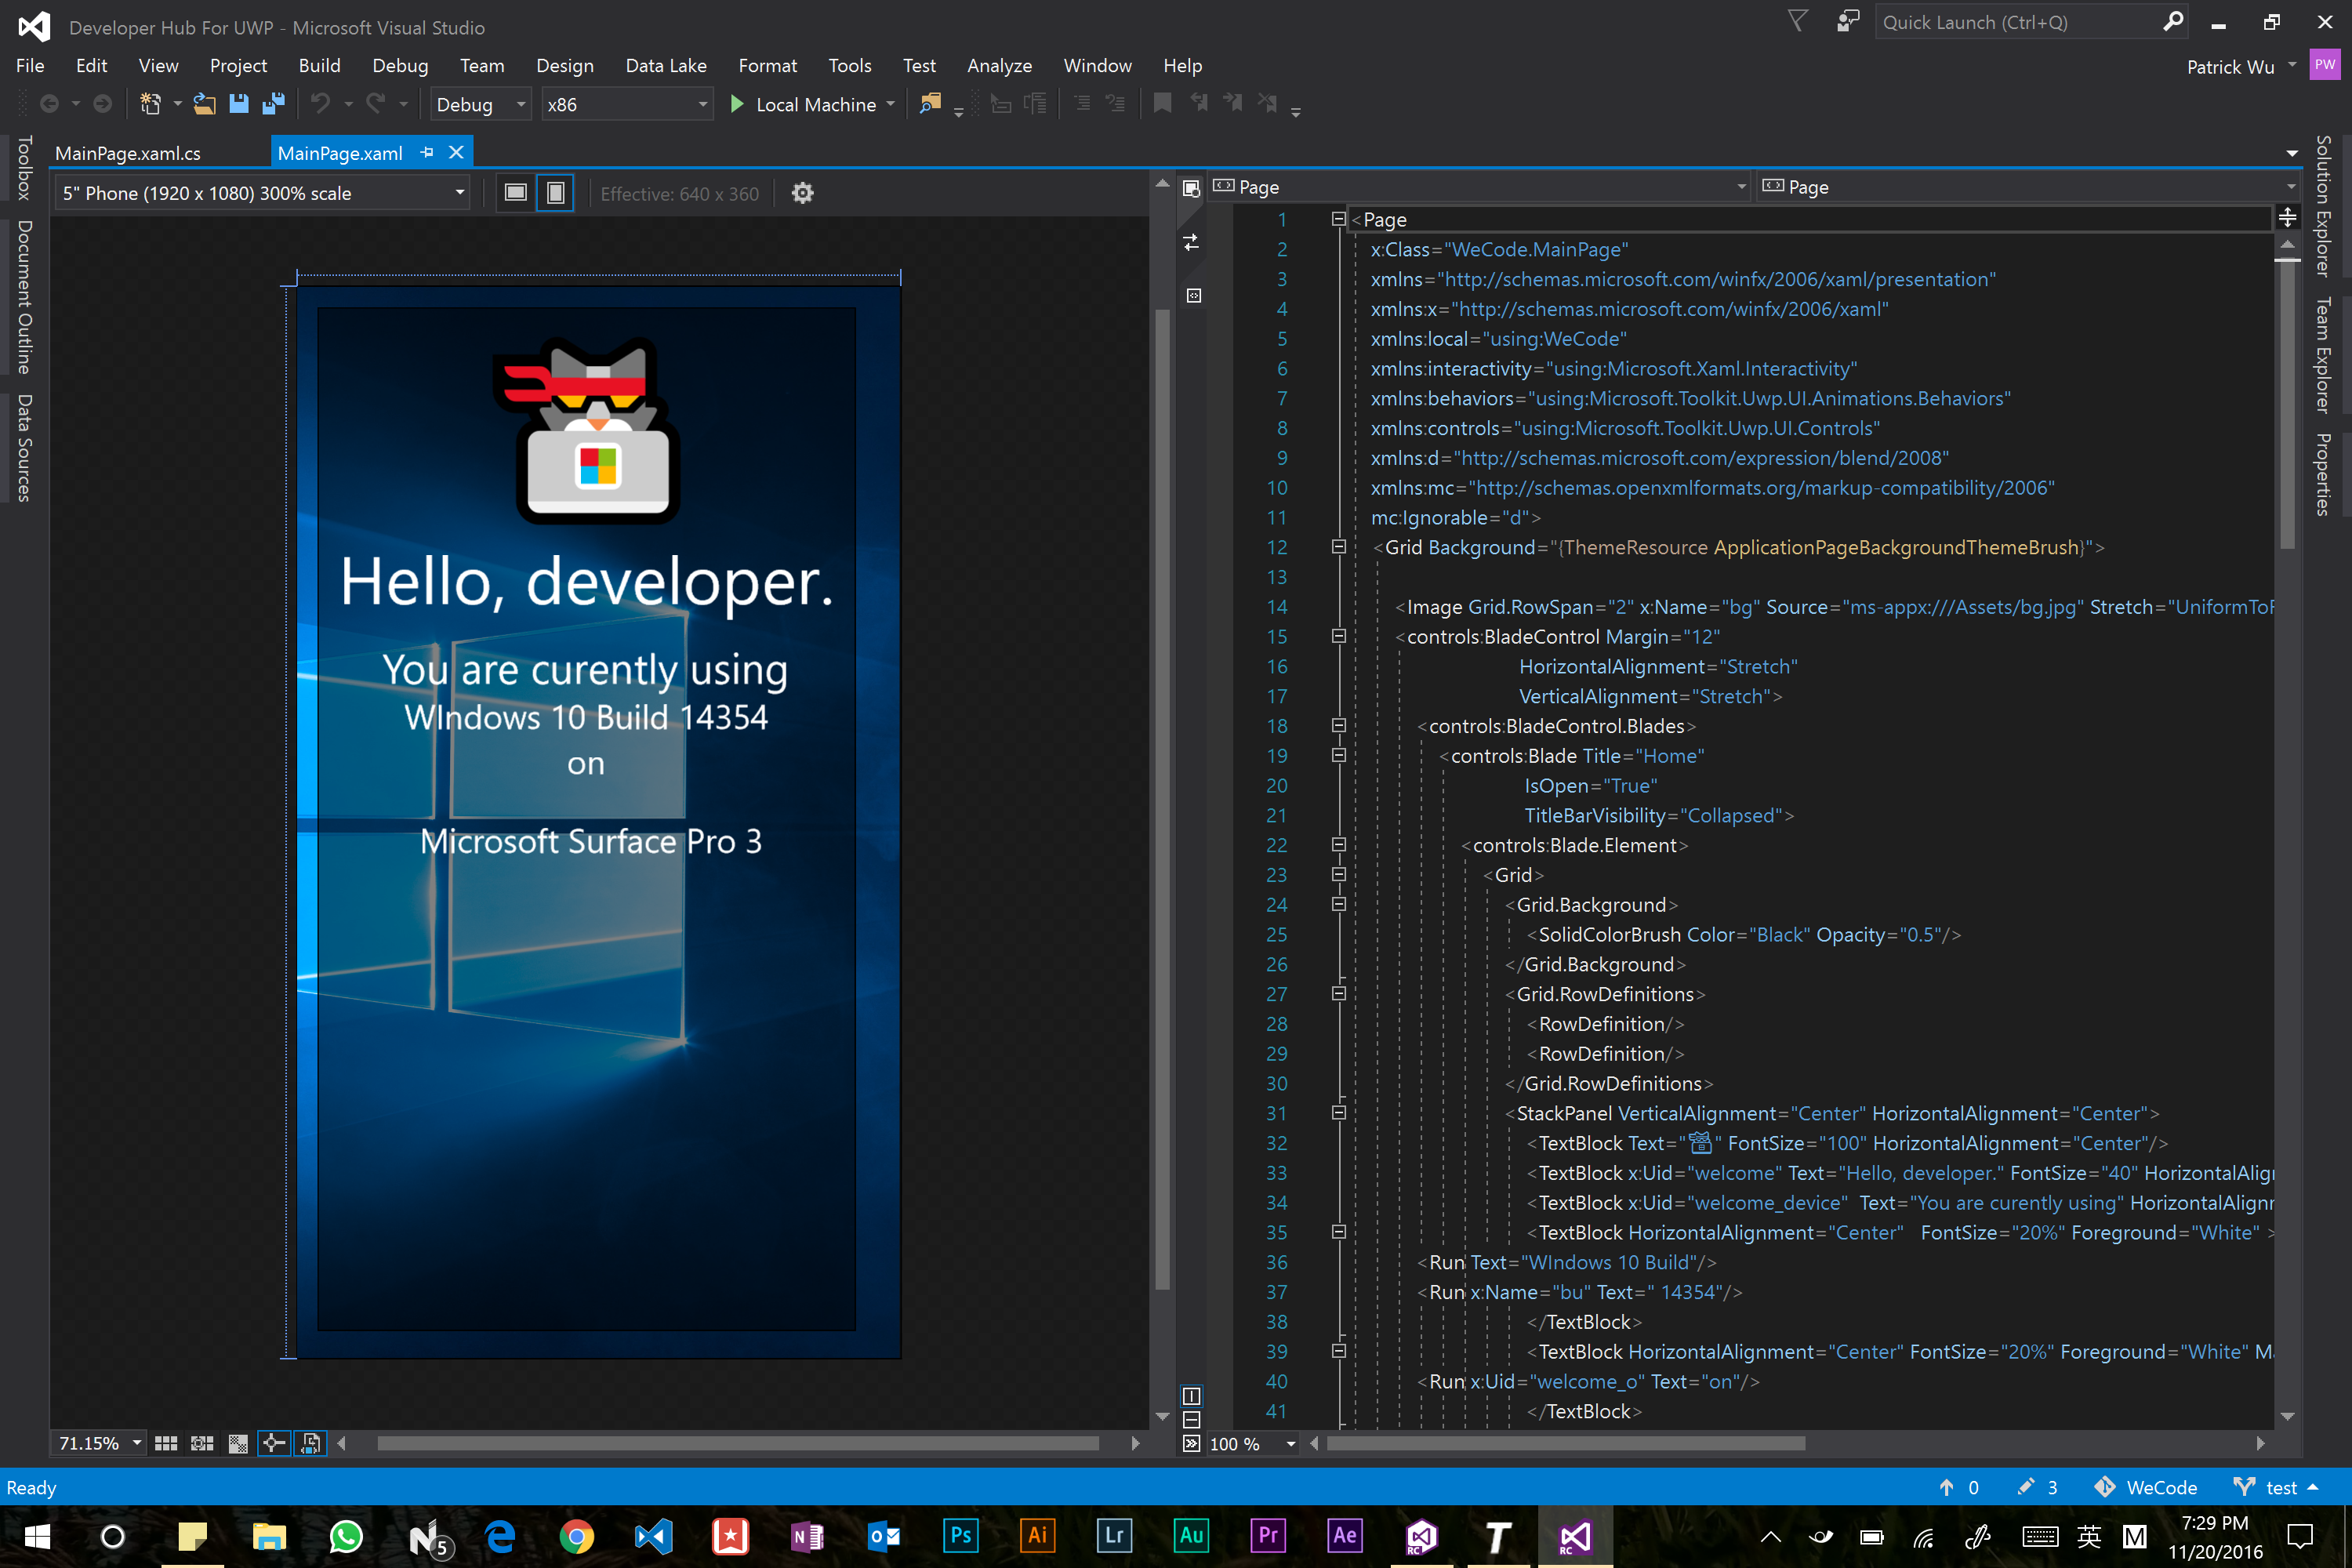Viewport: 2352px width, 1568px height.
Task: Pin the MainPage.xaml tab
Action: click(x=428, y=152)
